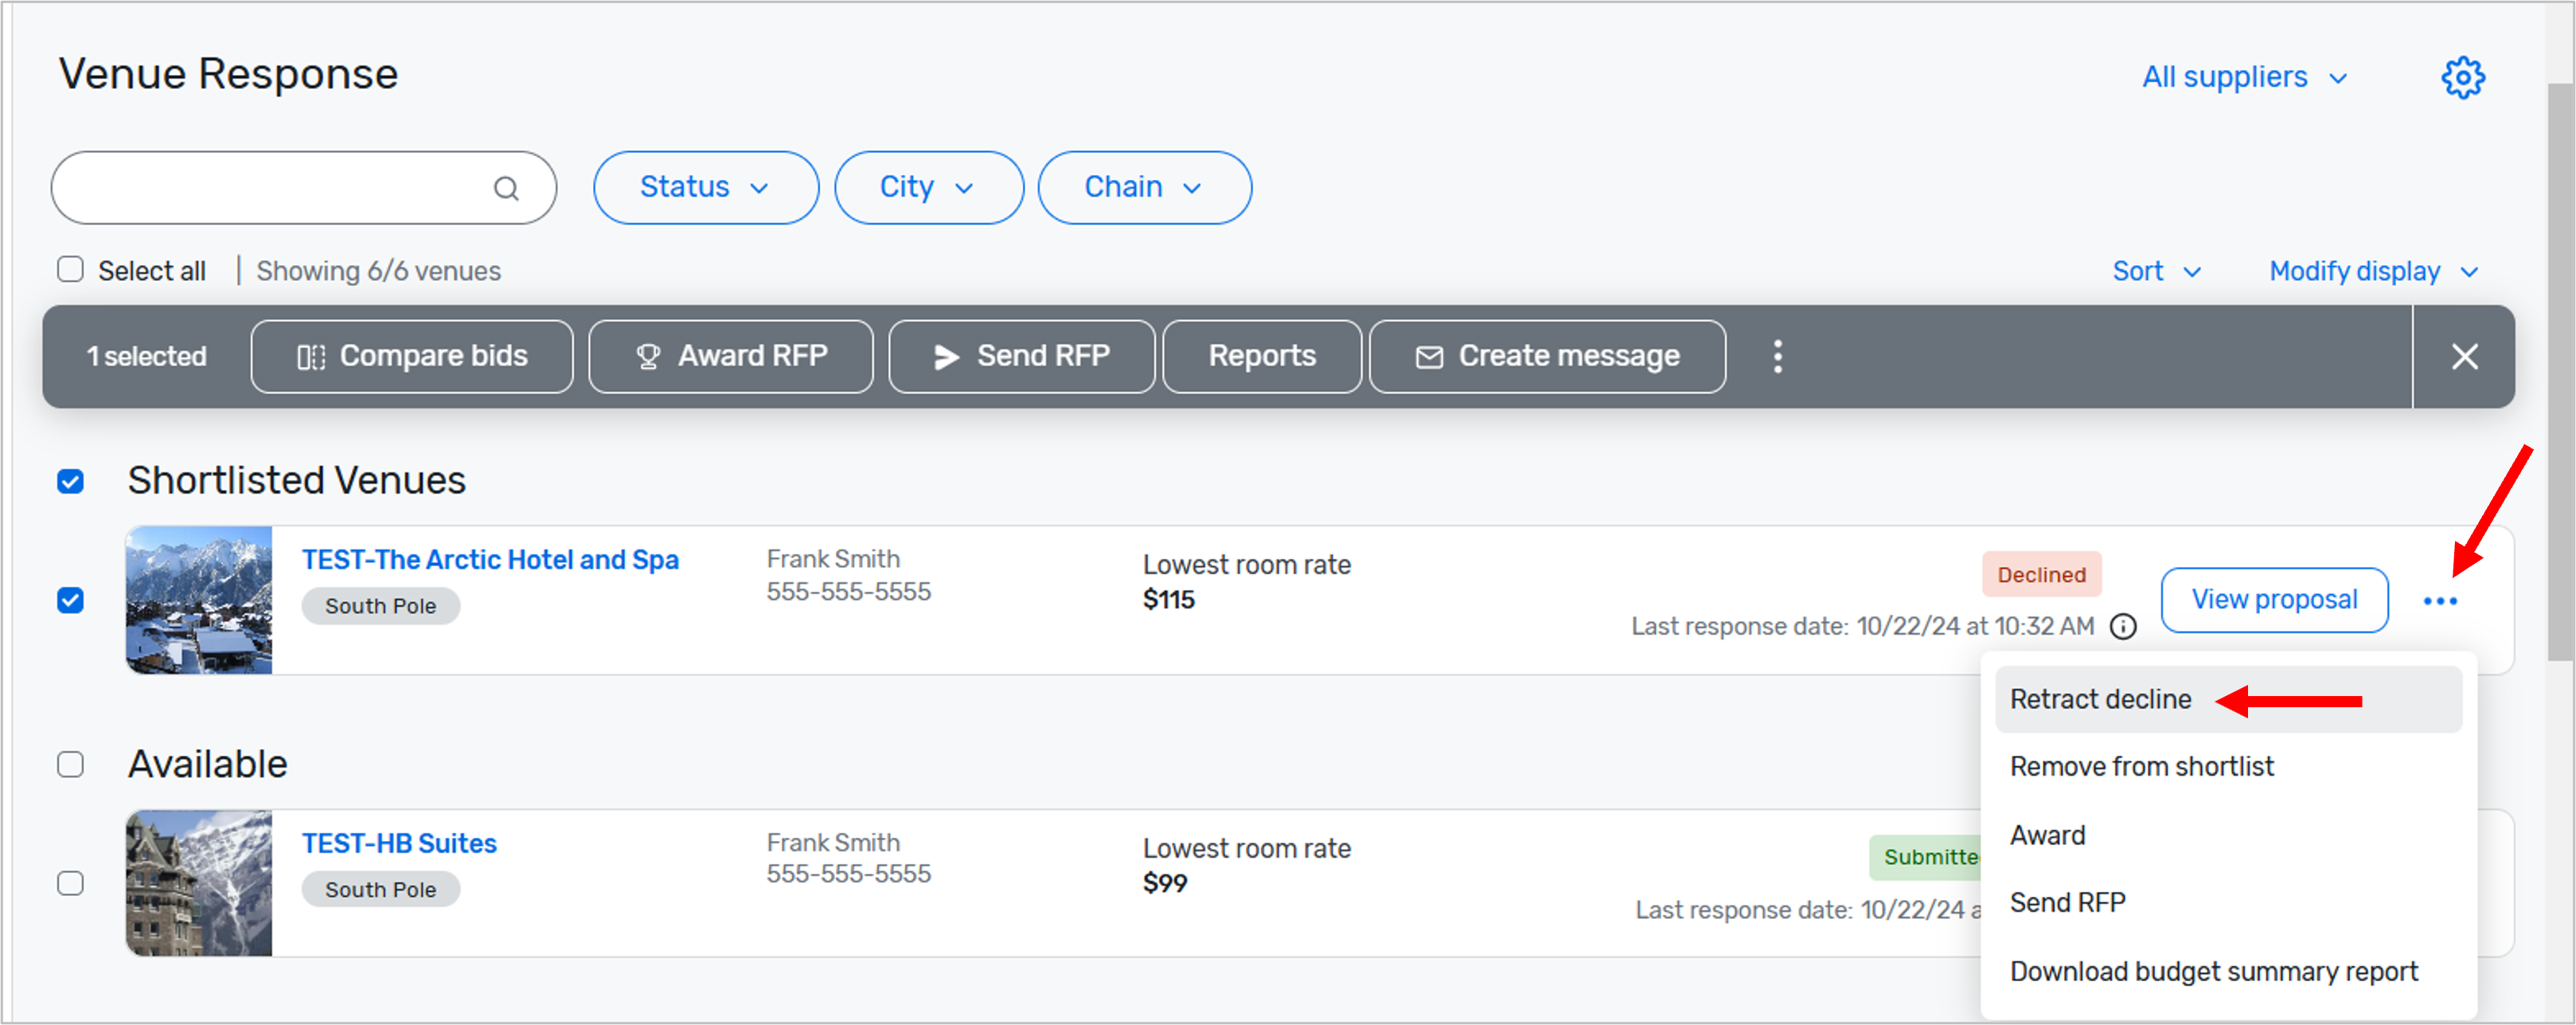The width and height of the screenshot is (2576, 1025).
Task: Click Compare bids button
Action: click(x=412, y=357)
